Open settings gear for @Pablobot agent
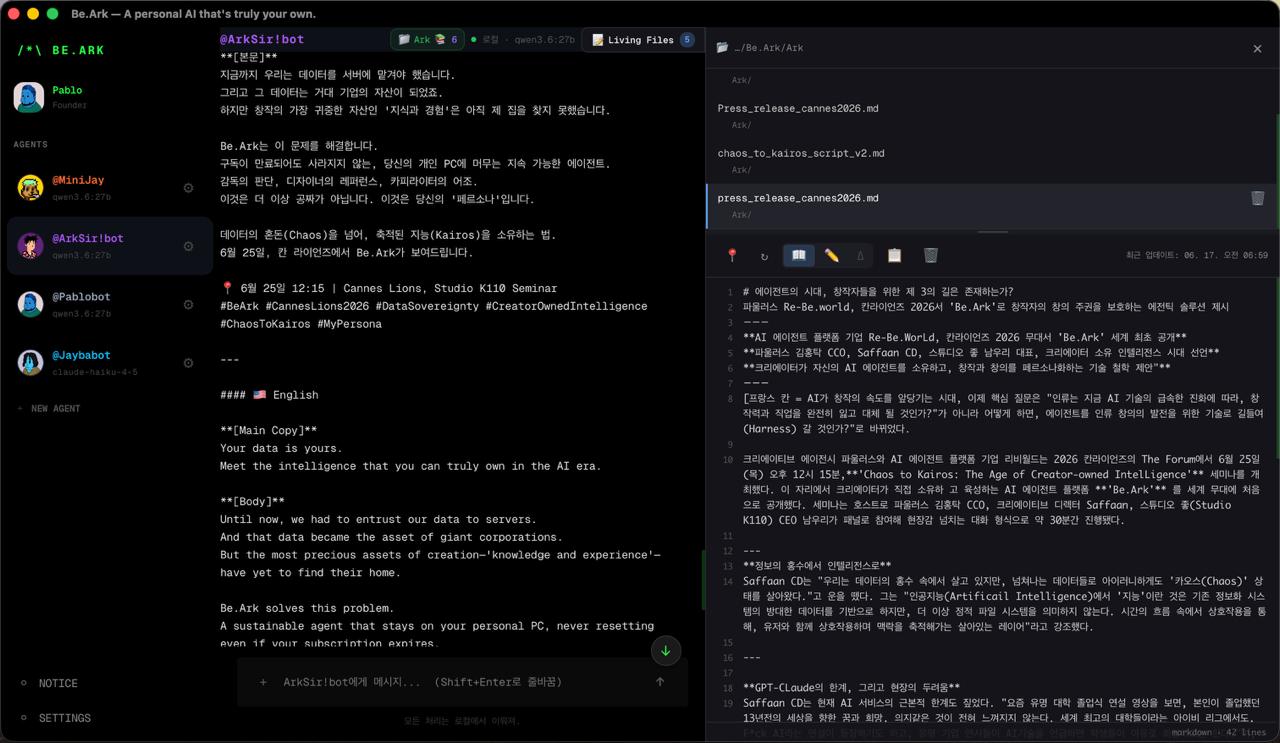 click(188, 305)
